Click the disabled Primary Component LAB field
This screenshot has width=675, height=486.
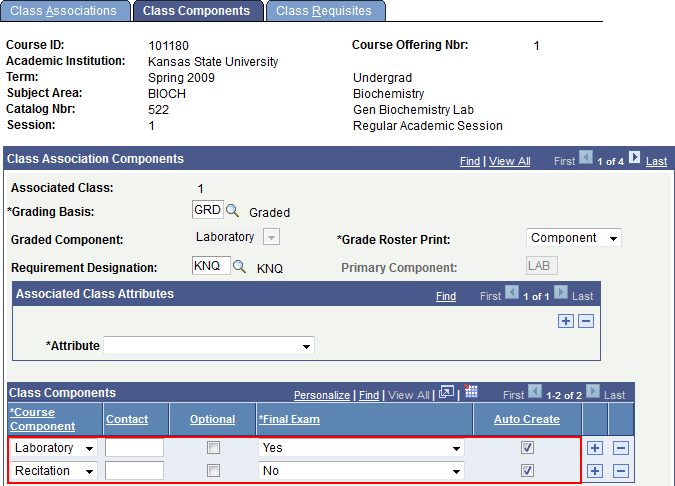click(x=542, y=266)
